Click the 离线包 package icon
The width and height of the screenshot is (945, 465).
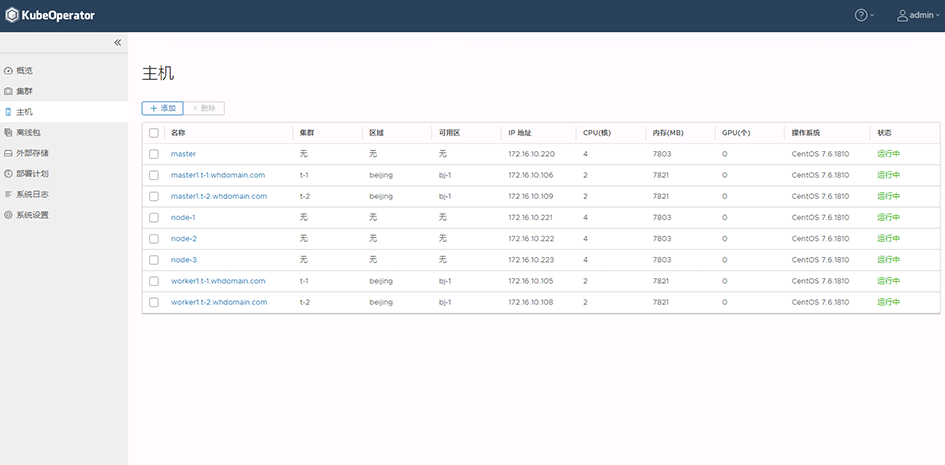click(x=8, y=133)
